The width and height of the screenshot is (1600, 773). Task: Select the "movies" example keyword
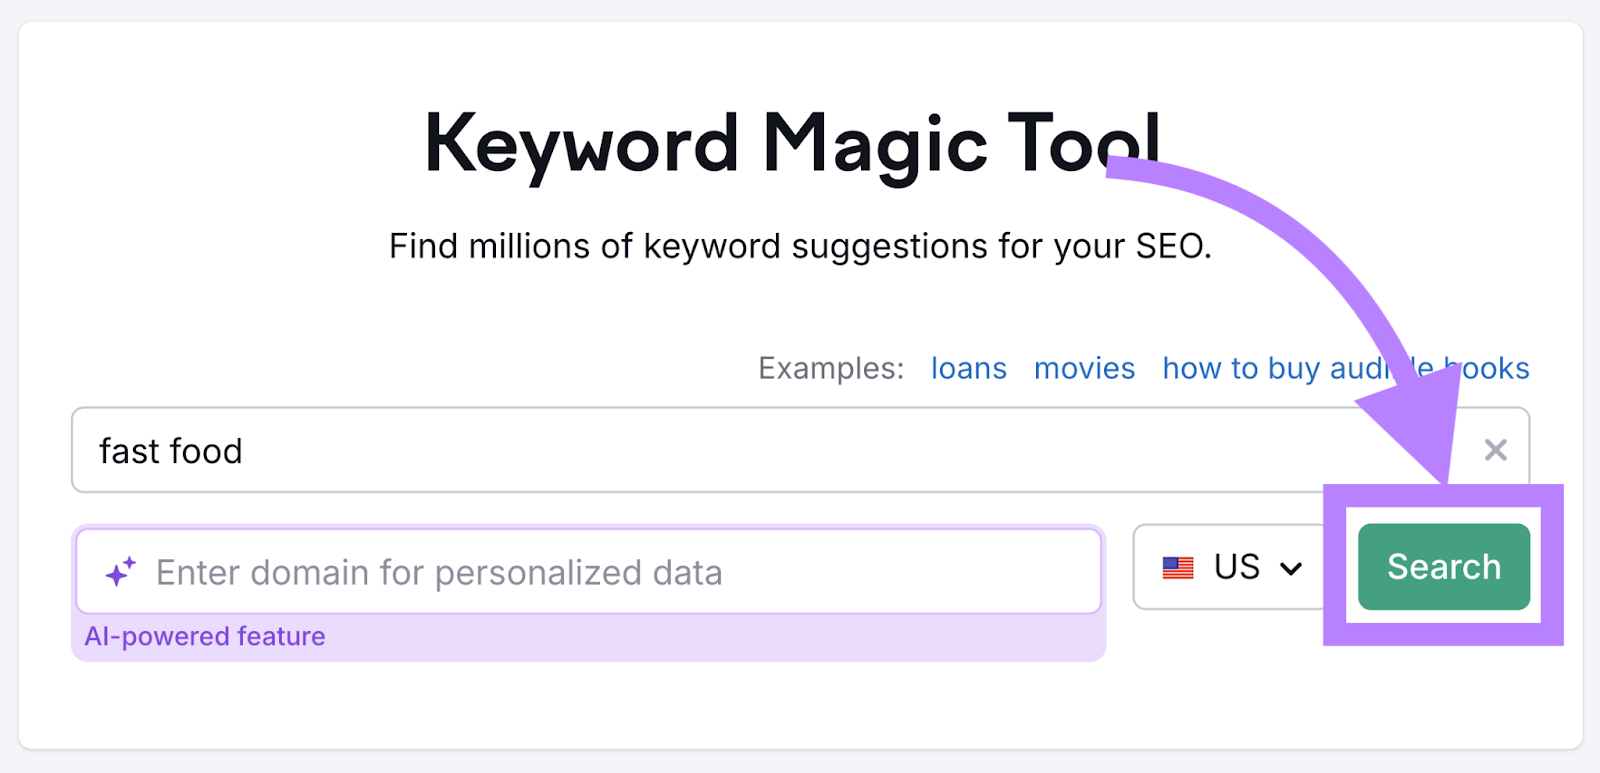1084,368
